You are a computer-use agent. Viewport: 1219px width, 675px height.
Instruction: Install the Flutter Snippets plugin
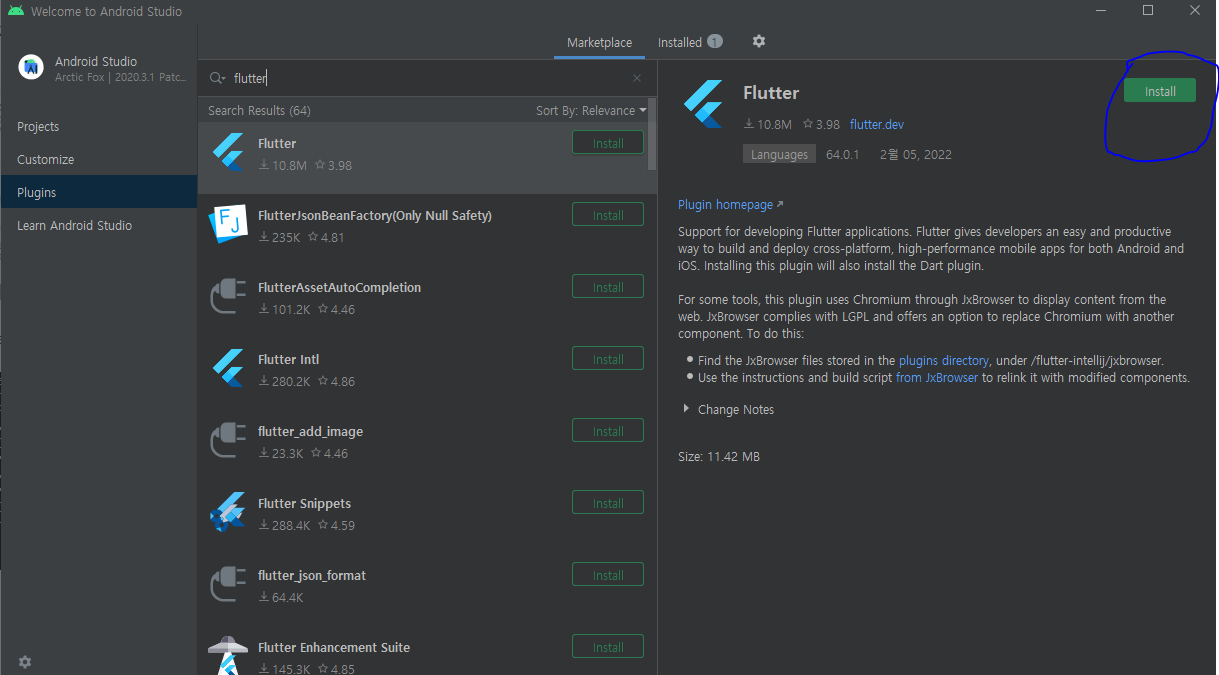point(608,503)
